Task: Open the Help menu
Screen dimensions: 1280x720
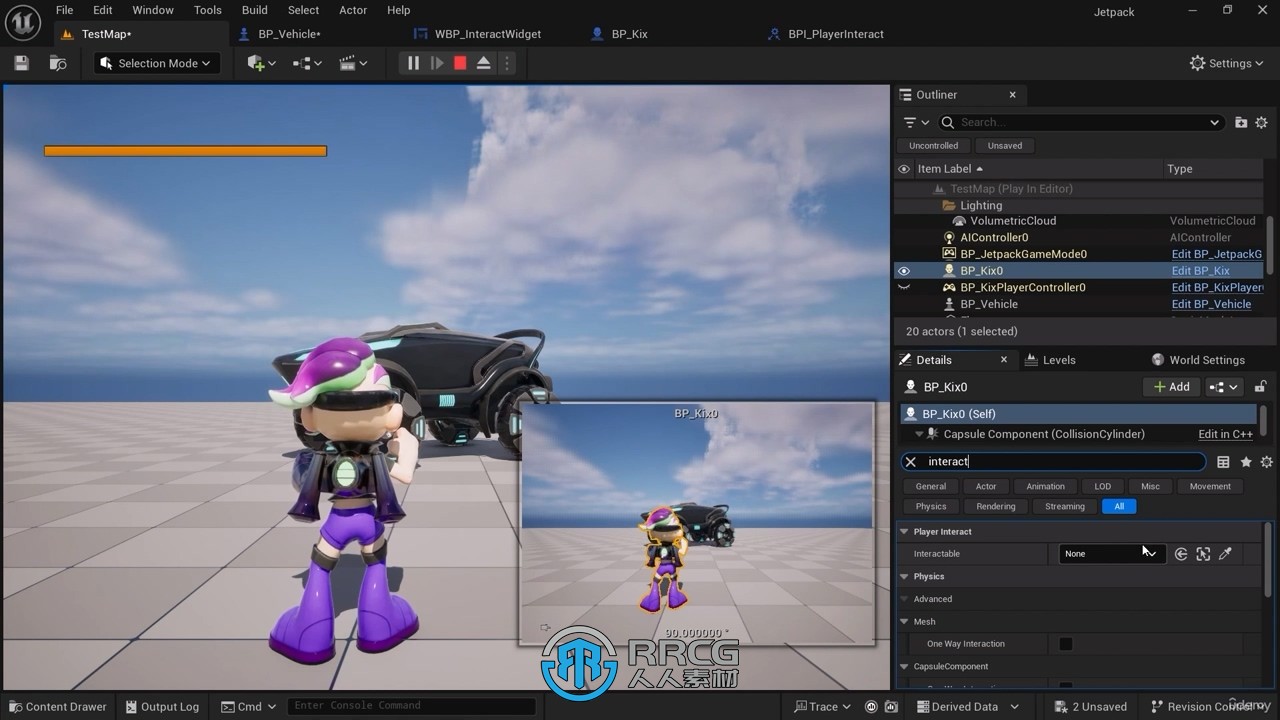Action: (x=398, y=10)
